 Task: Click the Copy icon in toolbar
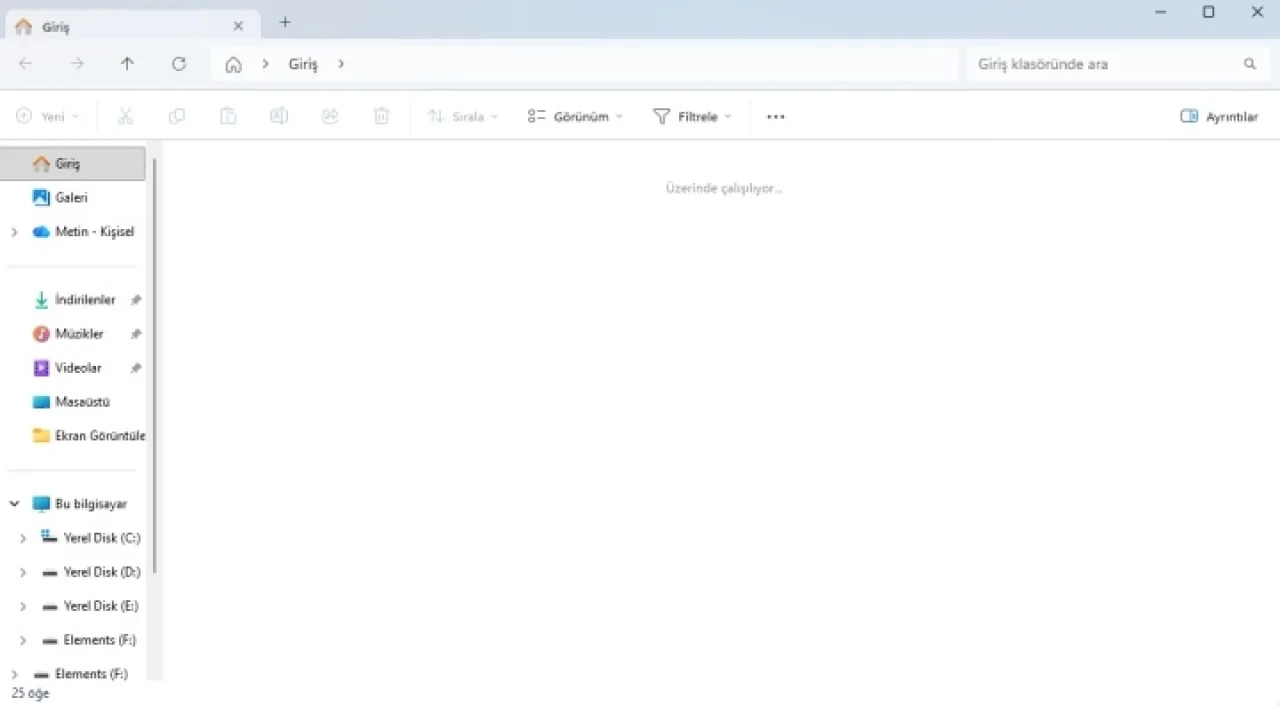tap(177, 117)
